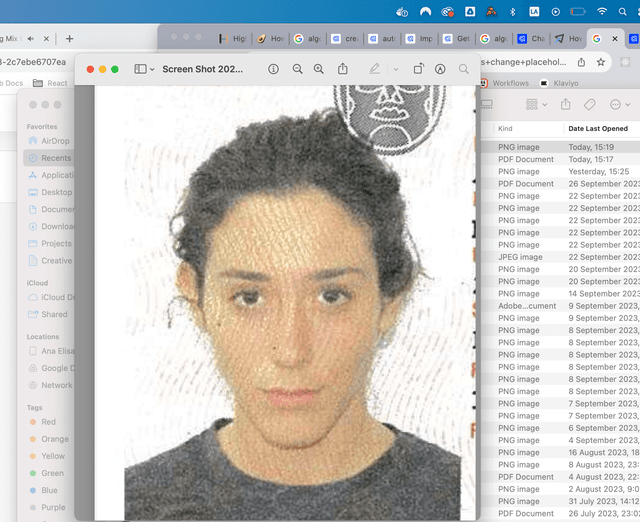Screen dimensions: 640x522
Task: Click browser extensions icon
Action: click(x=625, y=62)
